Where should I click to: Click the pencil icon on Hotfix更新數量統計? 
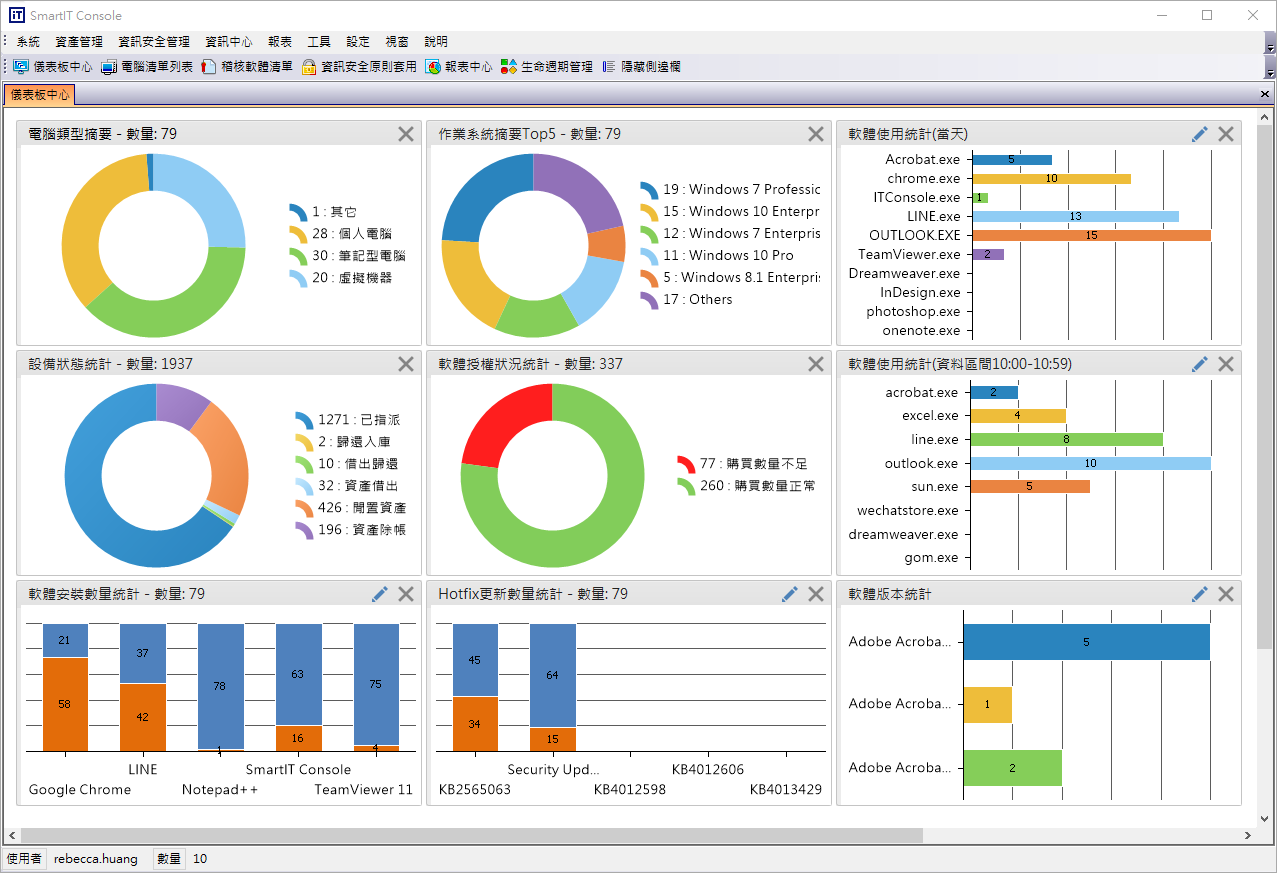(x=789, y=593)
